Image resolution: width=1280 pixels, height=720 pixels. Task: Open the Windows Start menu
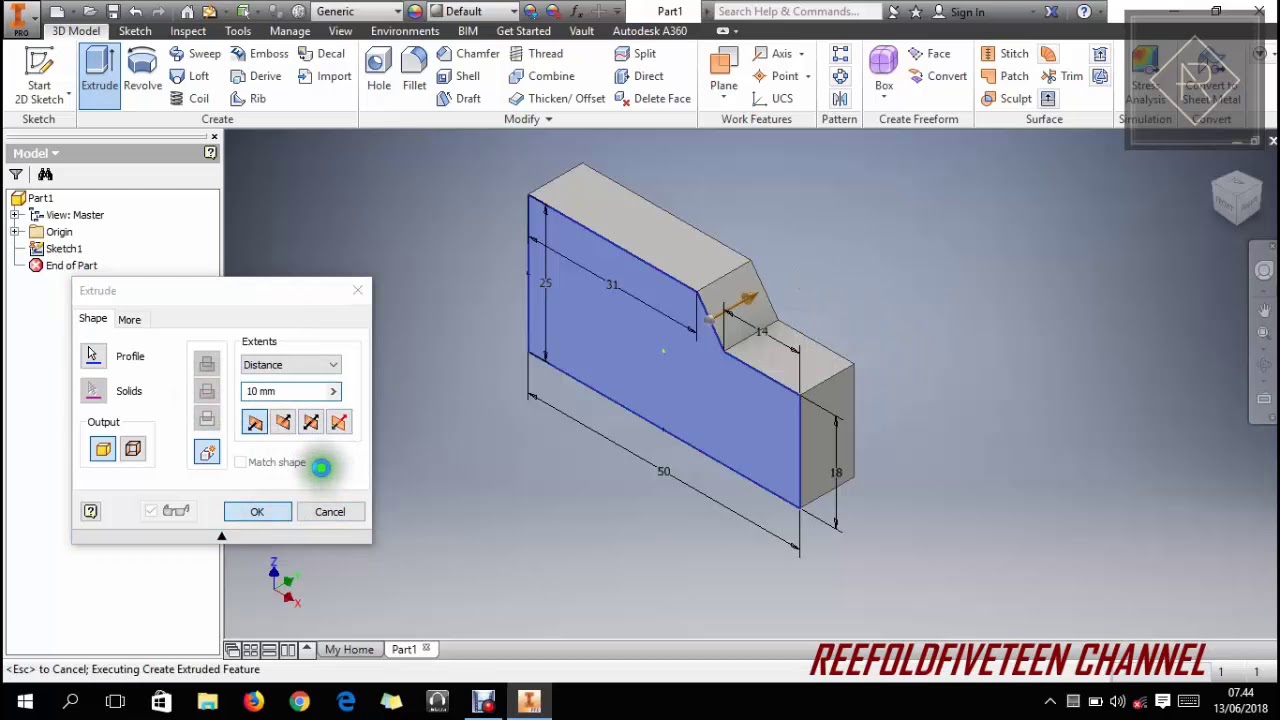pos(24,702)
